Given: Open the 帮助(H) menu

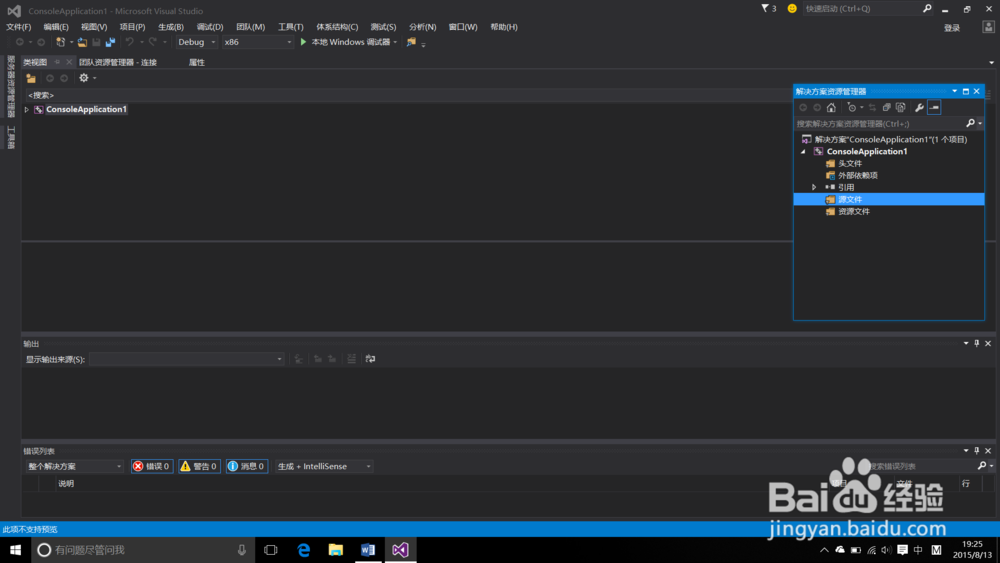Looking at the screenshot, I should pos(504,27).
